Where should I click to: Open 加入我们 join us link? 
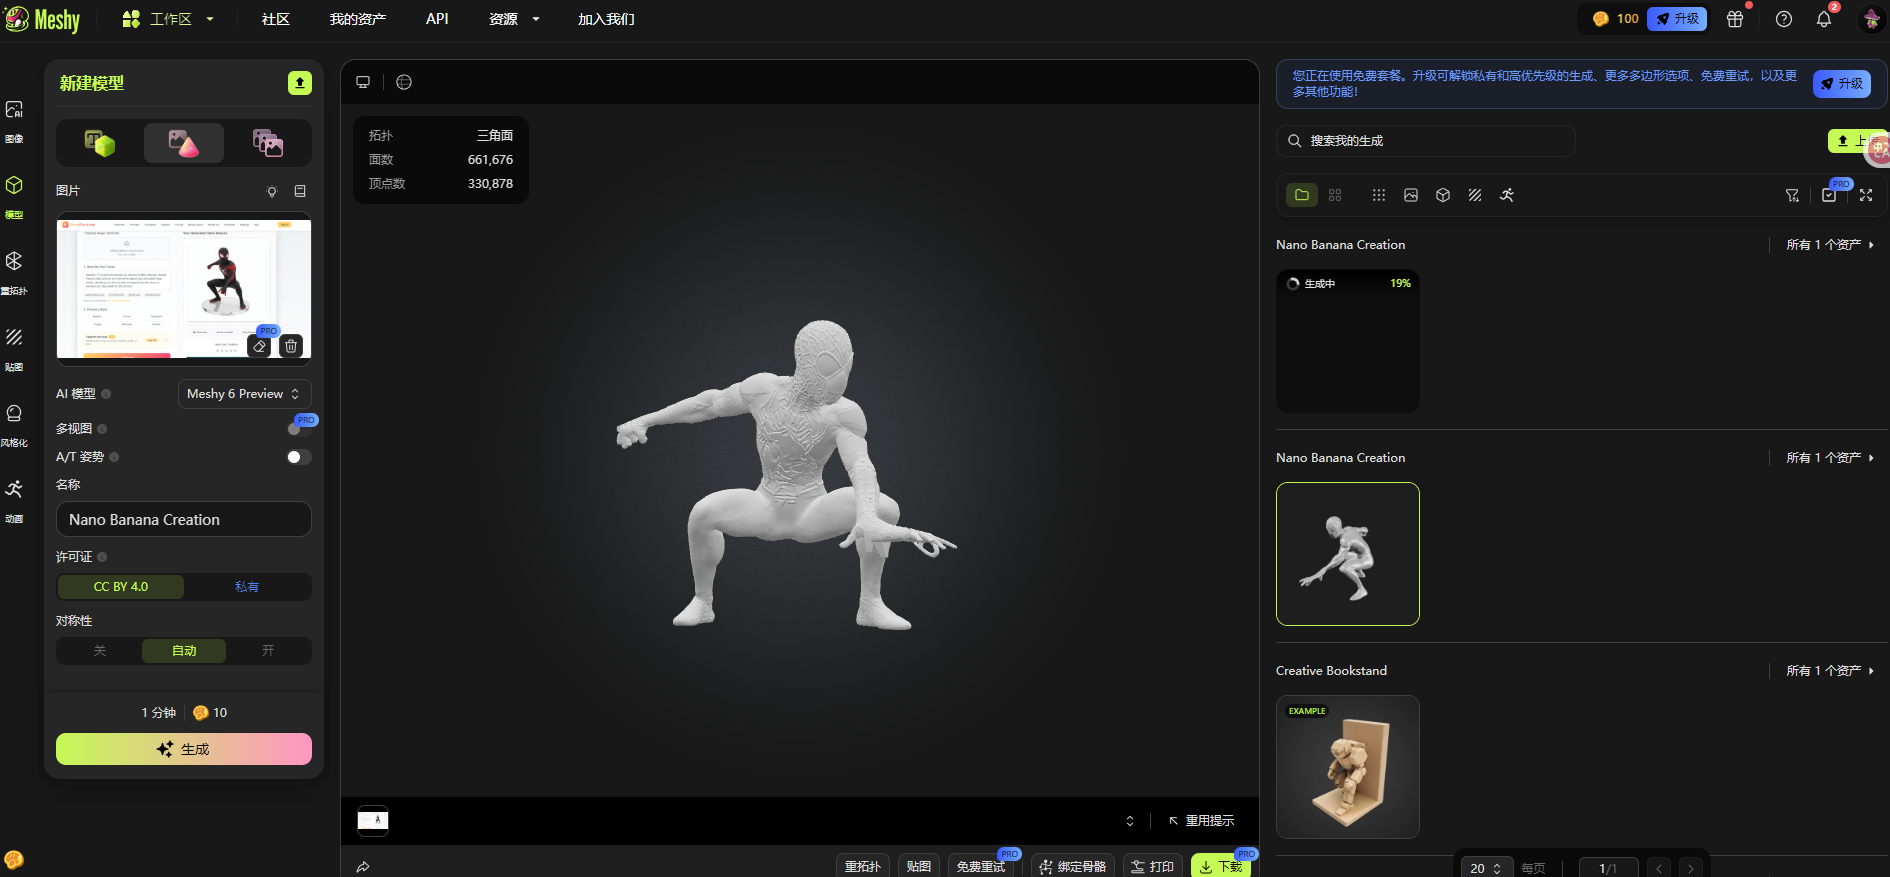[606, 19]
